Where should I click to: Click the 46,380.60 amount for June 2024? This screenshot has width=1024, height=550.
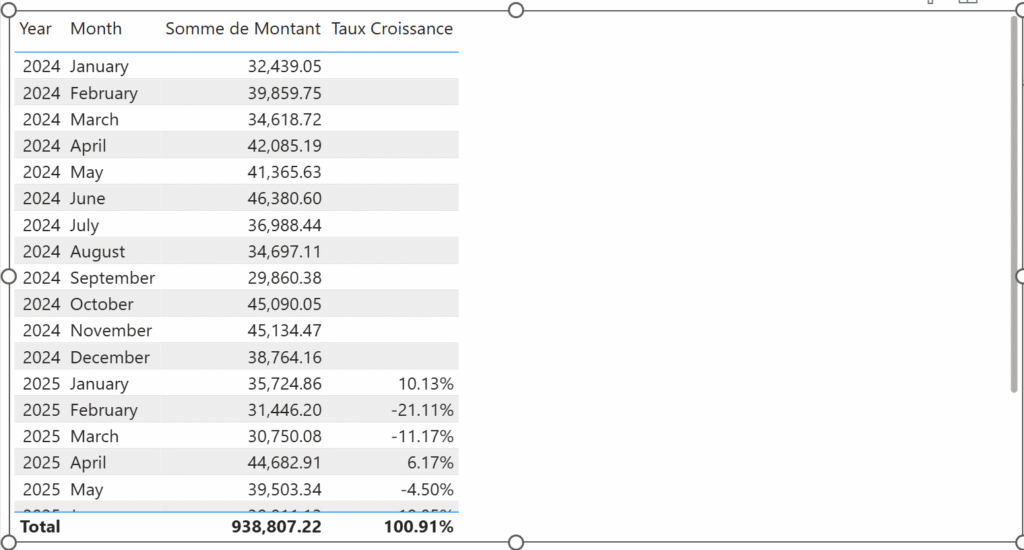pyautogui.click(x=284, y=199)
